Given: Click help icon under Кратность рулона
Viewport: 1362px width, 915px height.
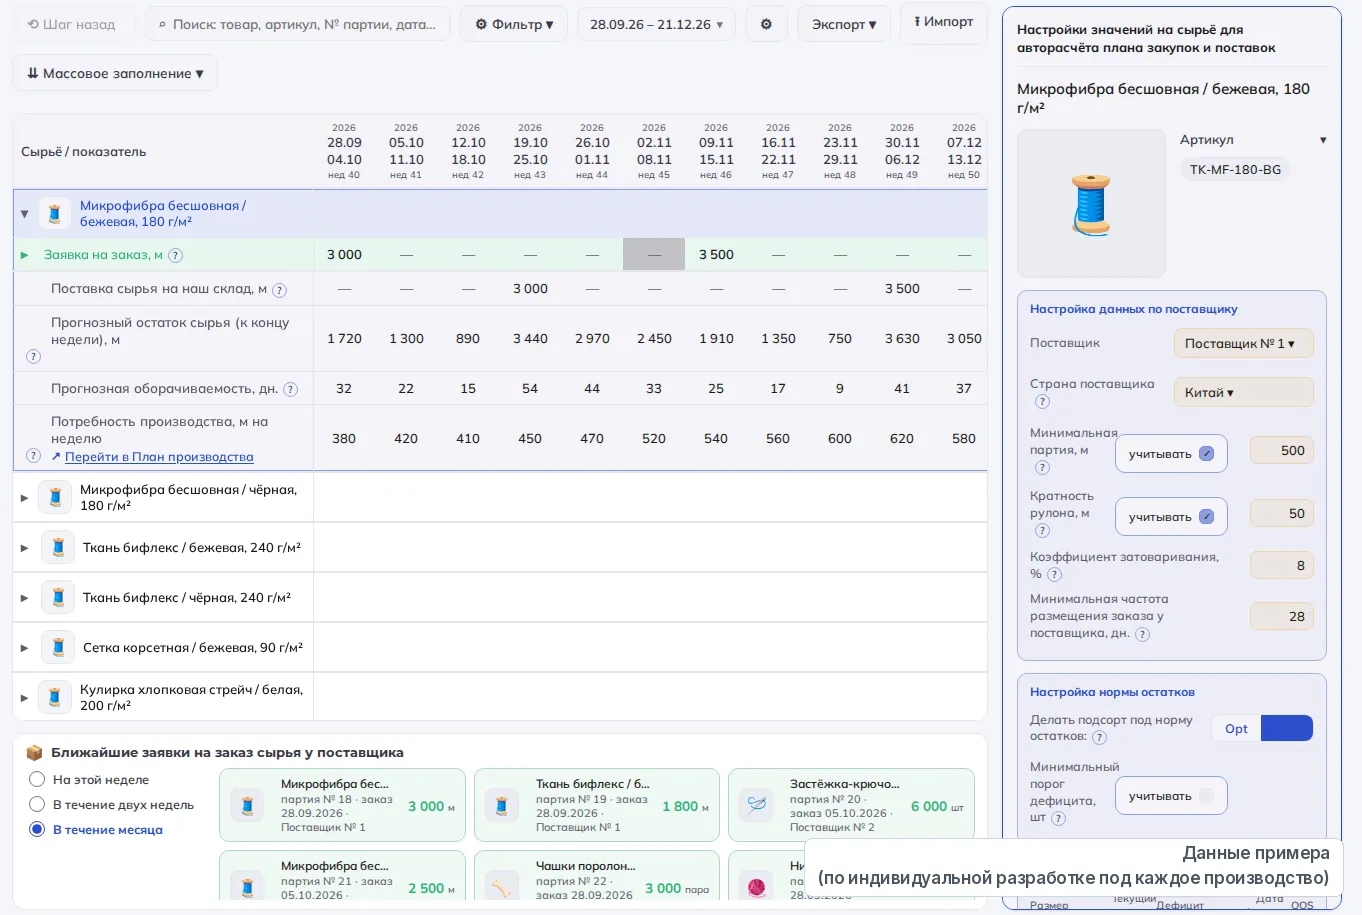Looking at the screenshot, I should click(x=1042, y=530).
